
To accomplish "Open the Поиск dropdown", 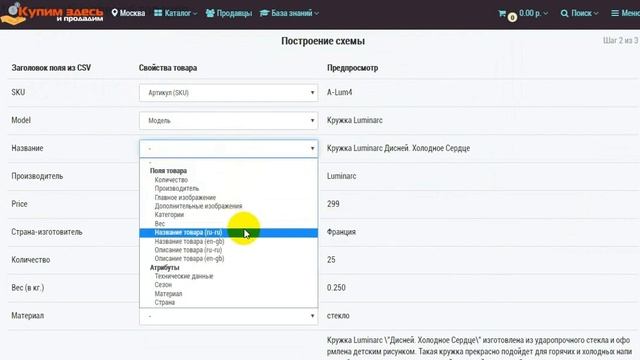I will pos(584,13).
